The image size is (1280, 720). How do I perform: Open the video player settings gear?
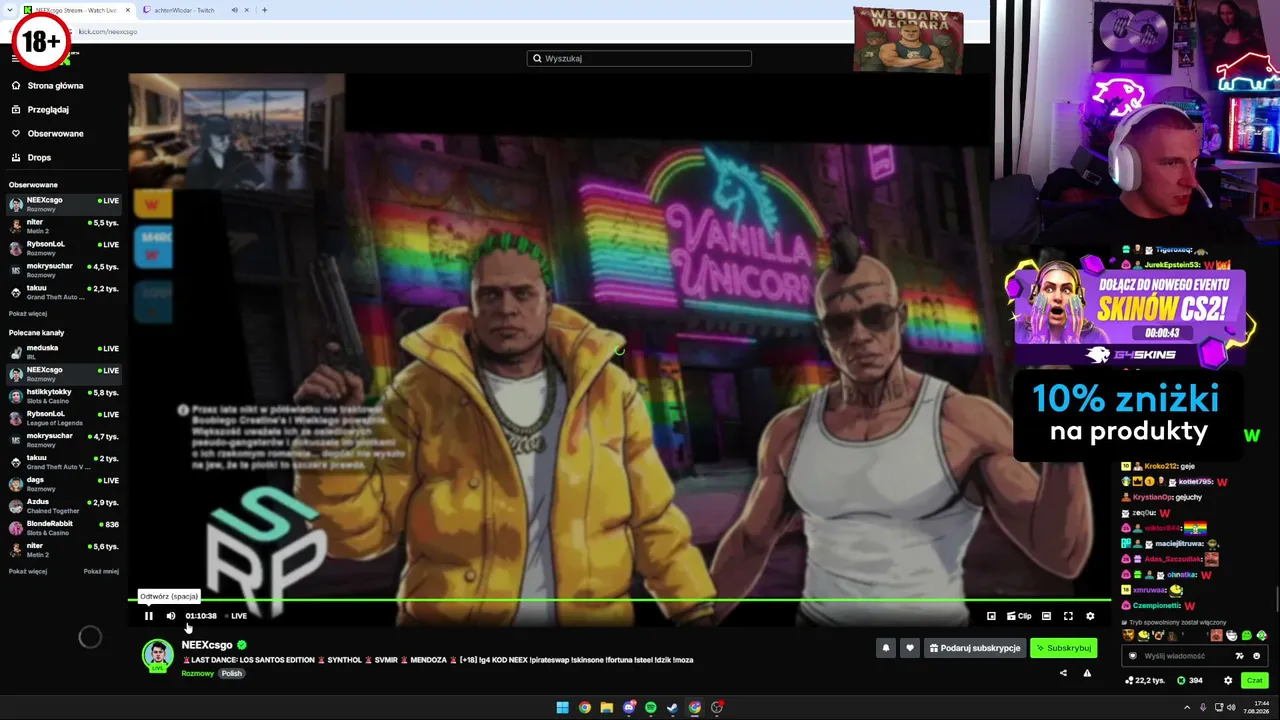click(x=1090, y=616)
